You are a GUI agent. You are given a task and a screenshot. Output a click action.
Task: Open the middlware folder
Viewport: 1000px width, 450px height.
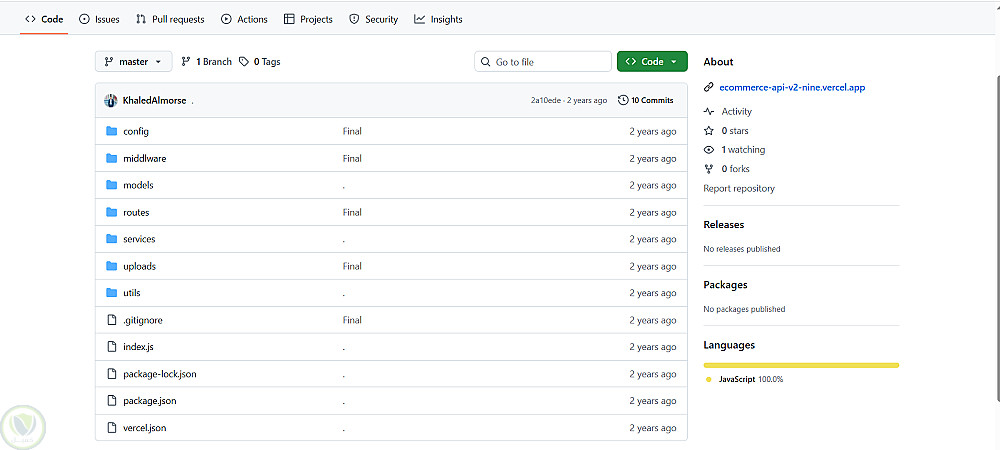[x=144, y=158]
